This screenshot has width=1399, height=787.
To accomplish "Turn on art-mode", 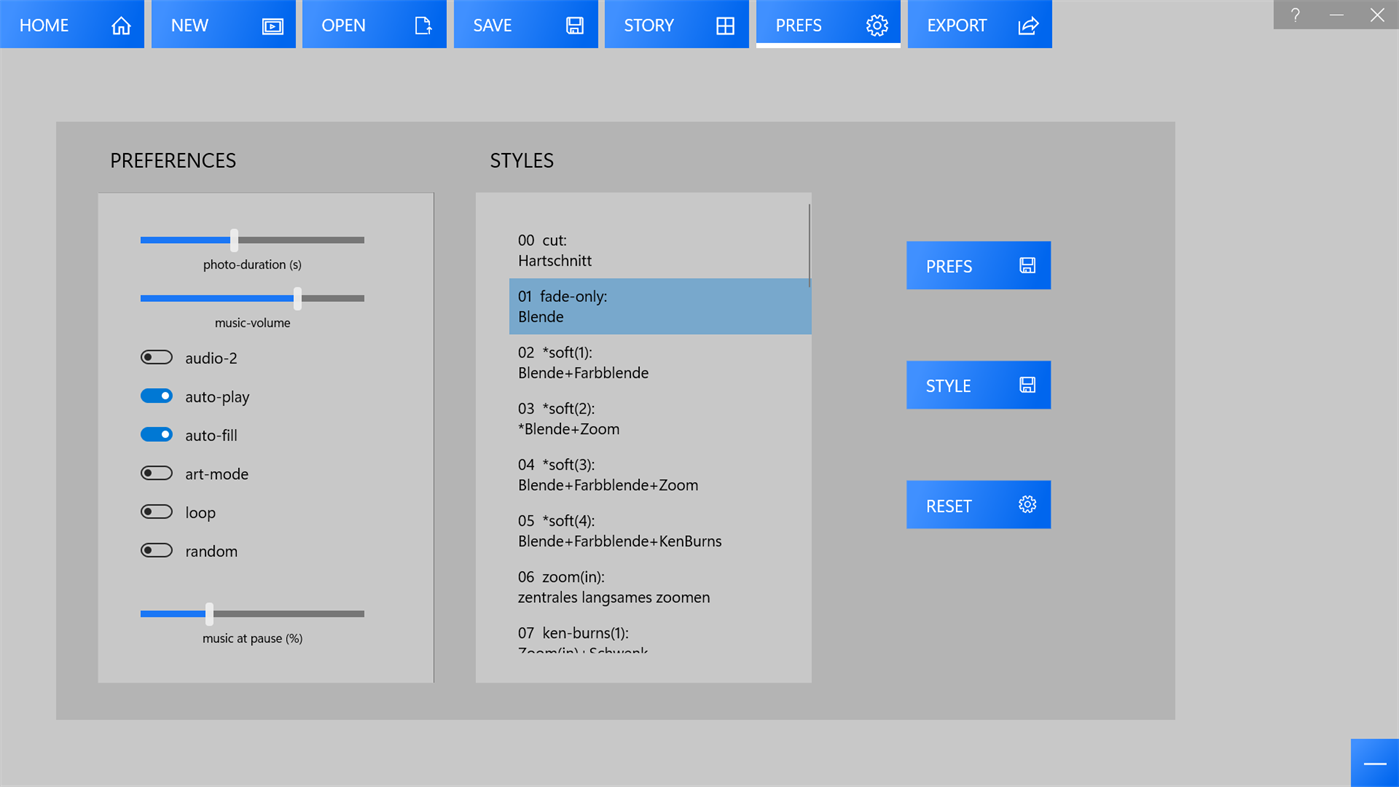I will 156,473.
